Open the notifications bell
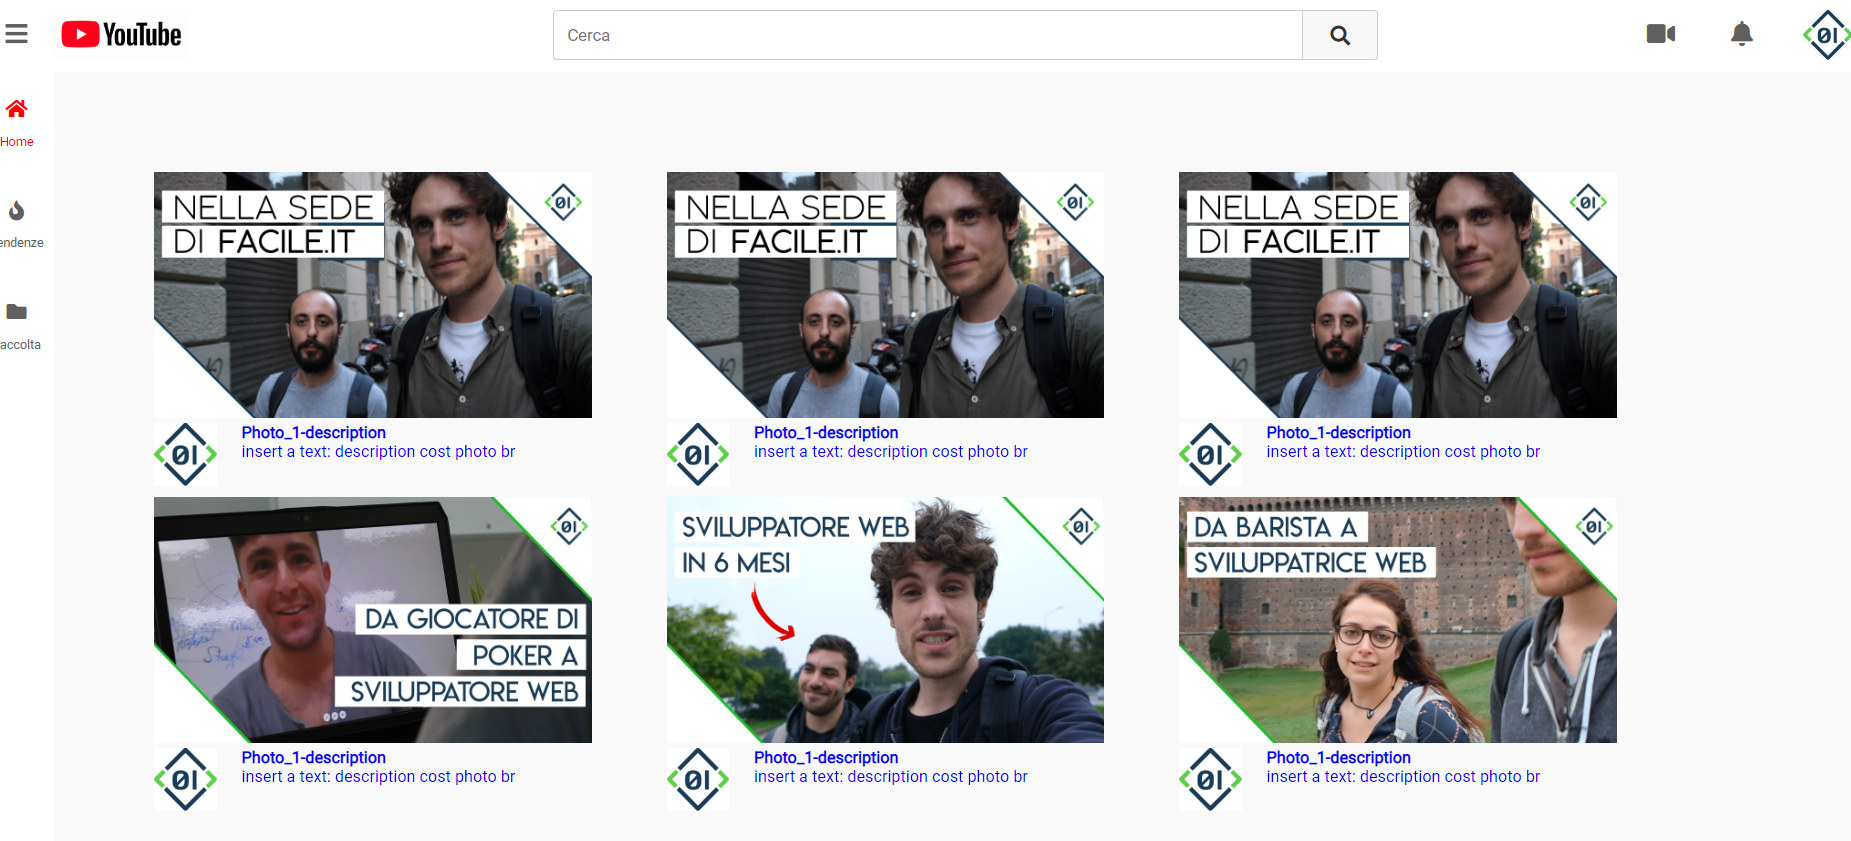 coord(1742,34)
